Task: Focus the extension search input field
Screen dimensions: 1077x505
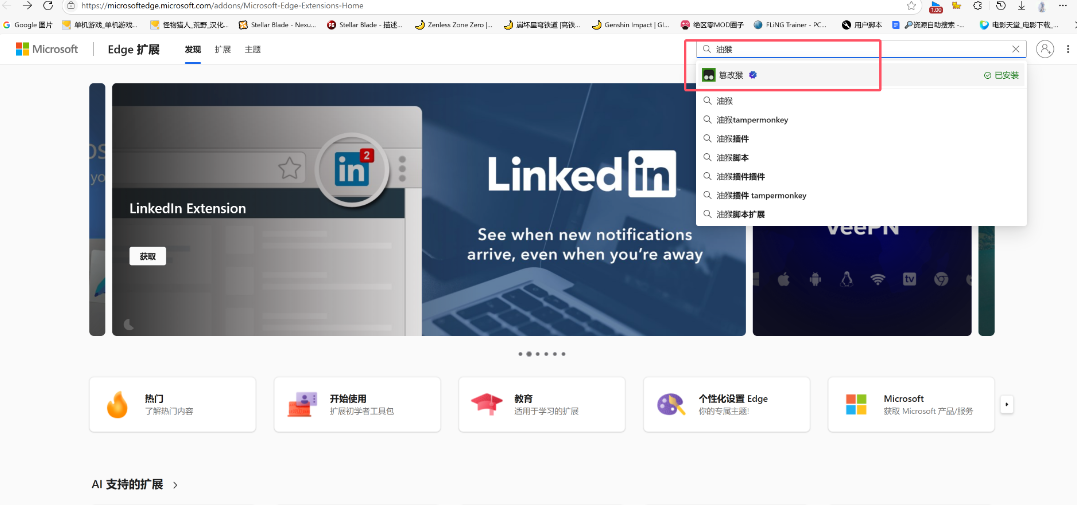Action: tap(861, 49)
